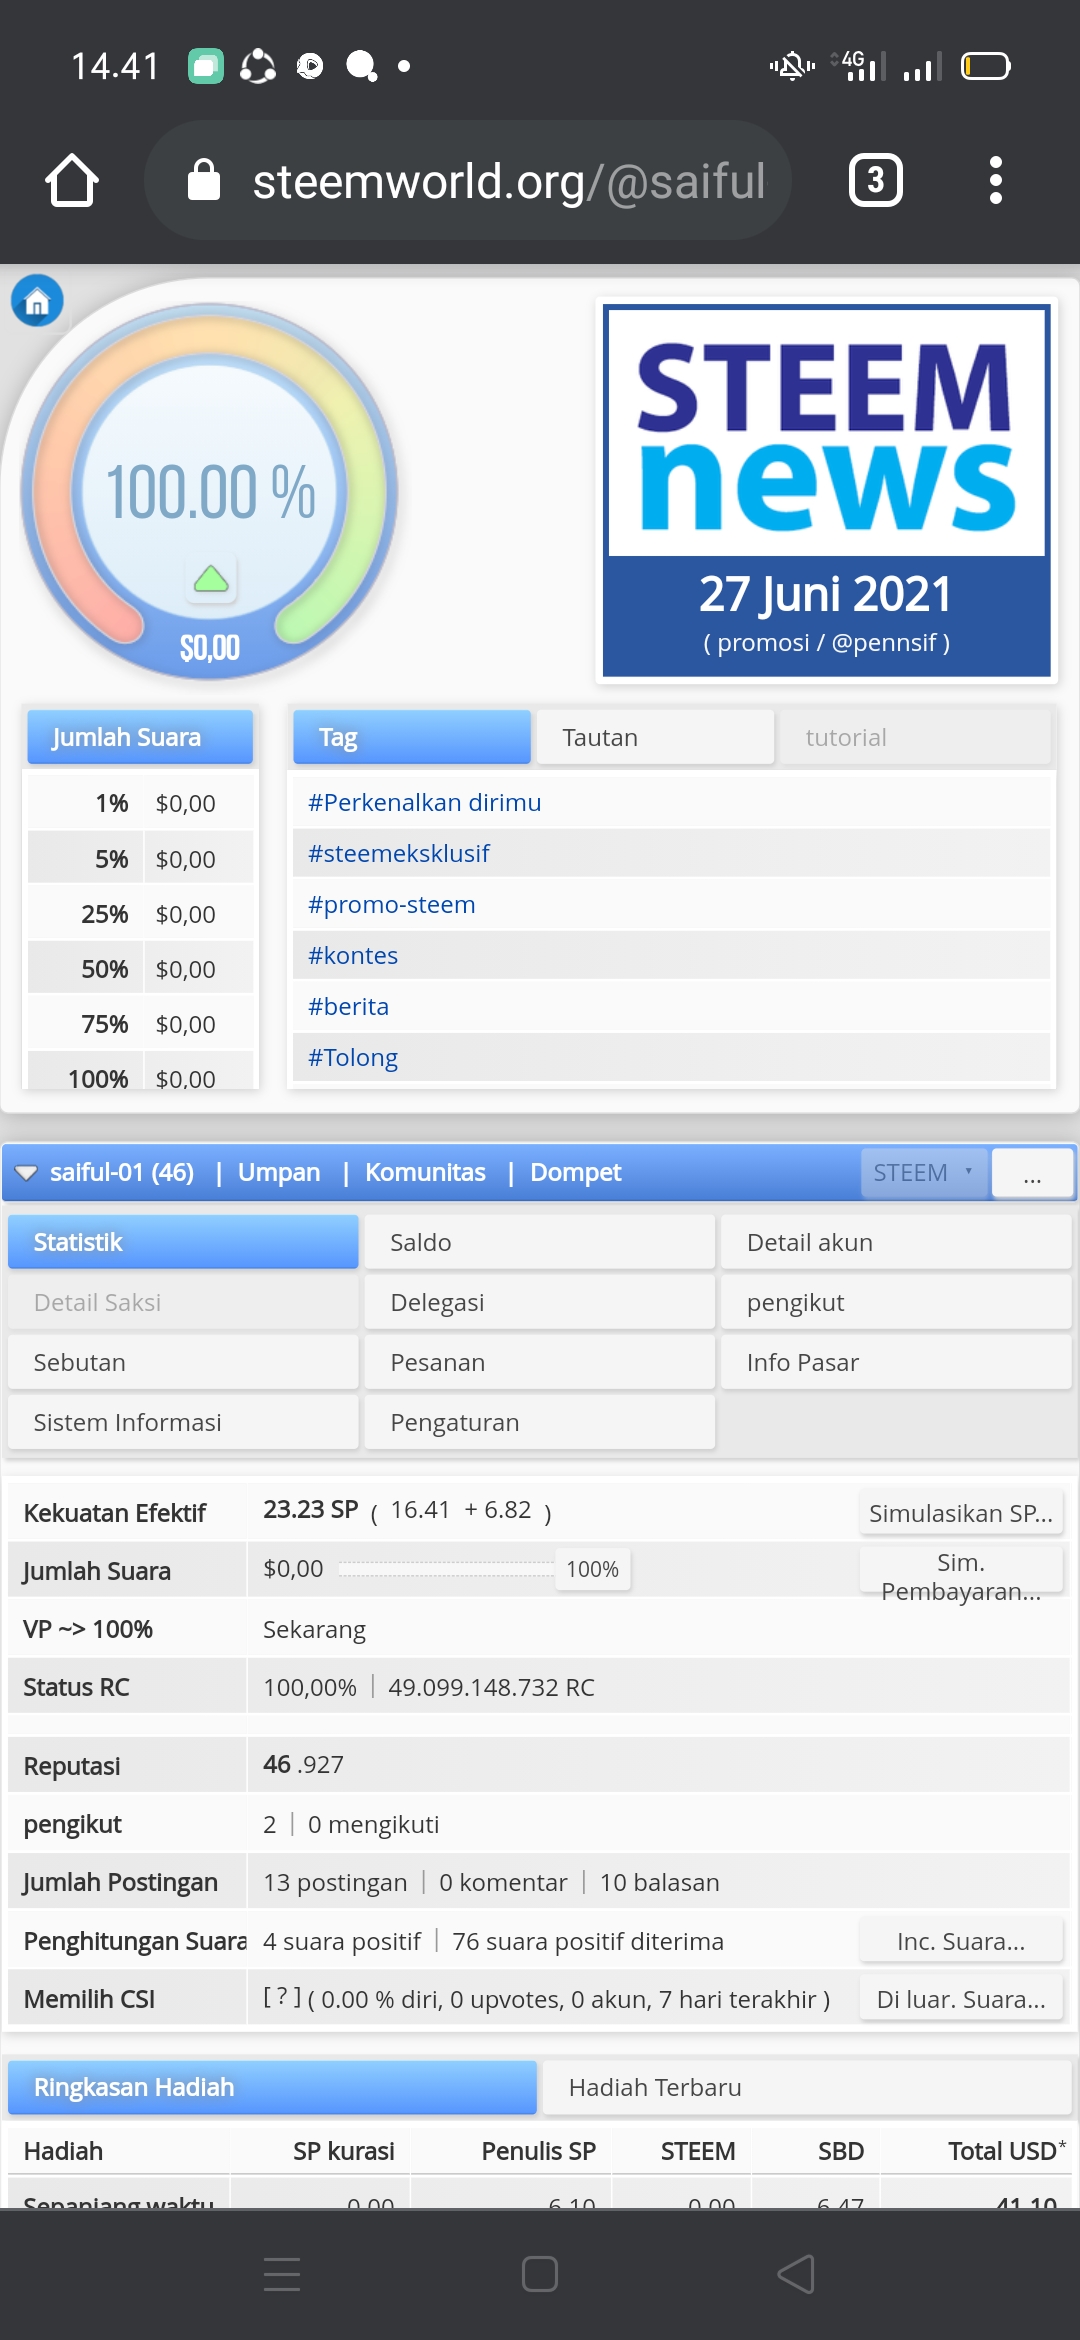Click the Di luar. Suara... button
The height and width of the screenshot is (2340, 1080).
(961, 1999)
